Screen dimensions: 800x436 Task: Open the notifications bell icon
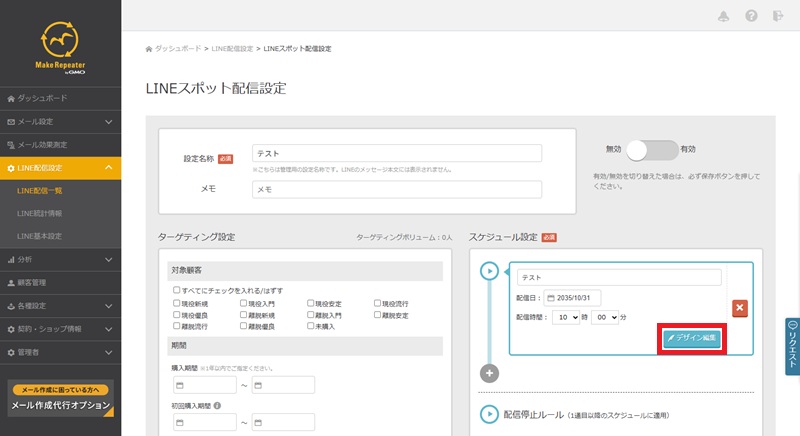723,16
